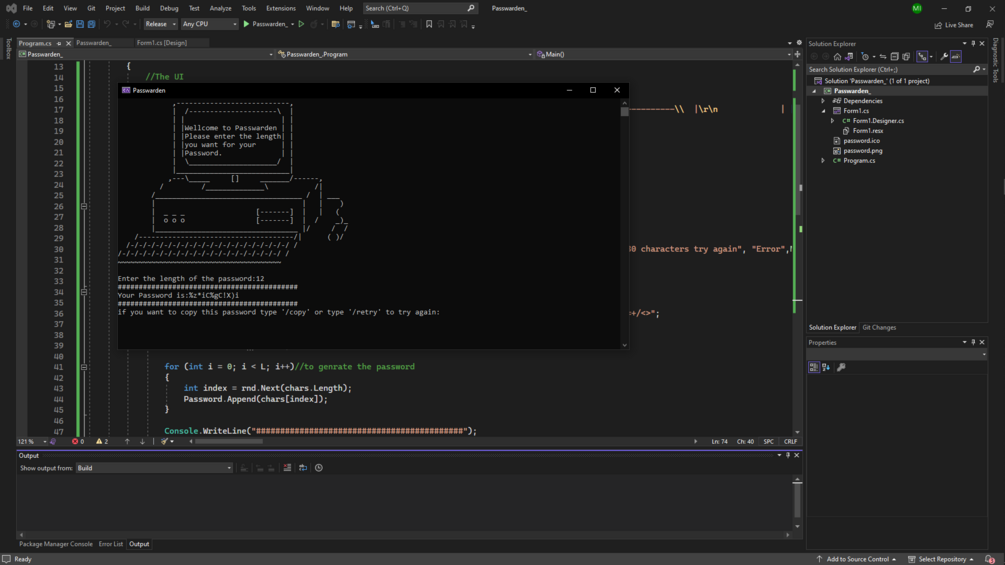Open the Show output from Build dropdown

[x=154, y=468]
